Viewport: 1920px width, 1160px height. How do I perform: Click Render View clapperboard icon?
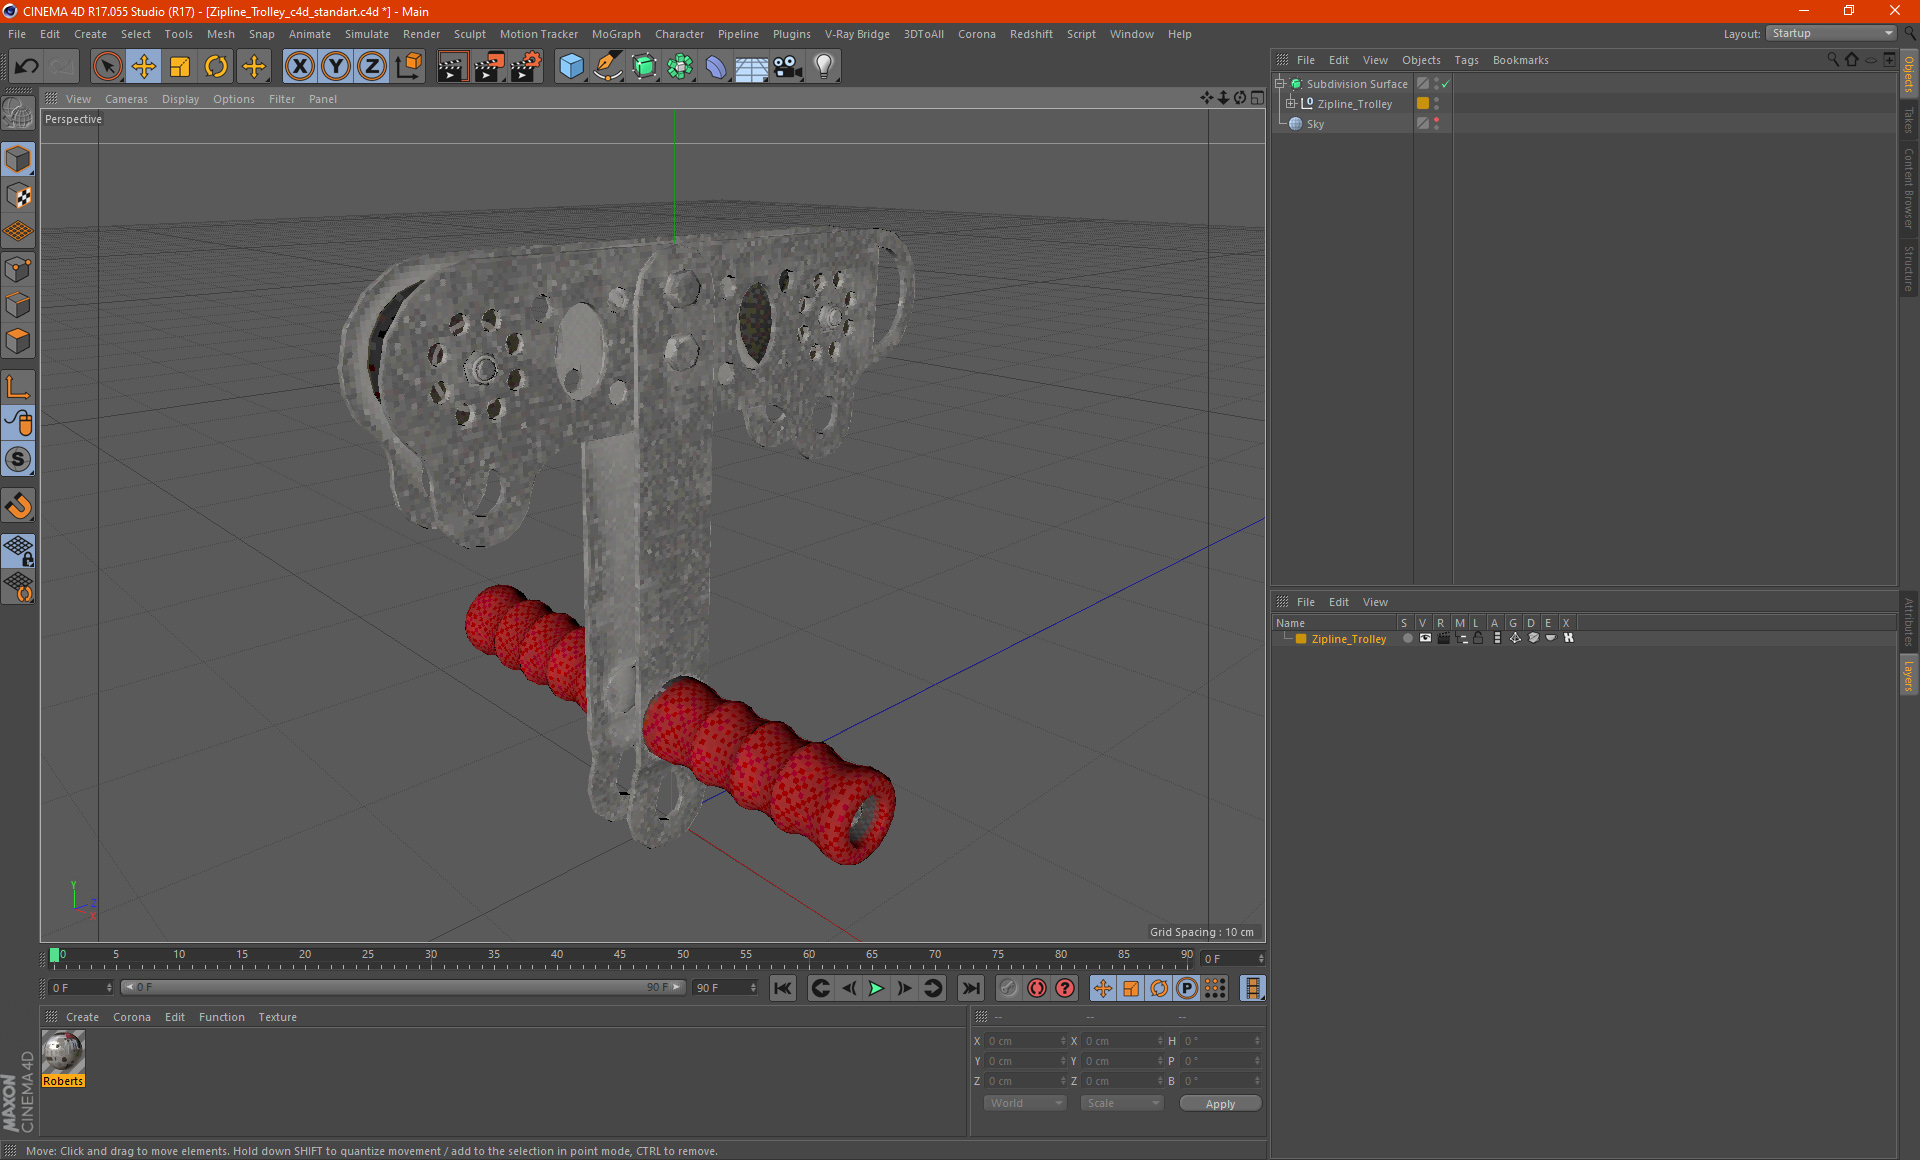452,67
